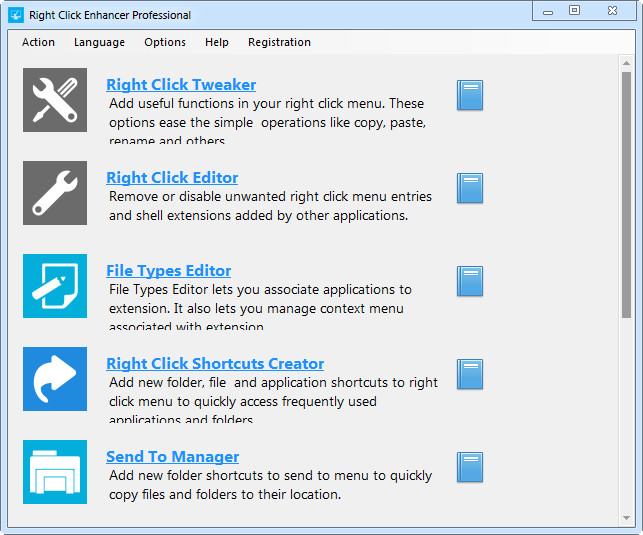
Task: Open the help book for File Types Editor
Action: click(x=470, y=281)
